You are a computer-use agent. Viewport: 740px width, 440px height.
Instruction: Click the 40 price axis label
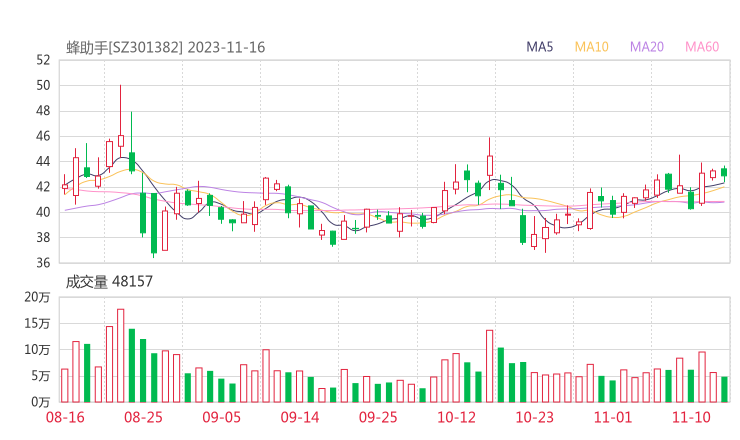tap(43, 212)
